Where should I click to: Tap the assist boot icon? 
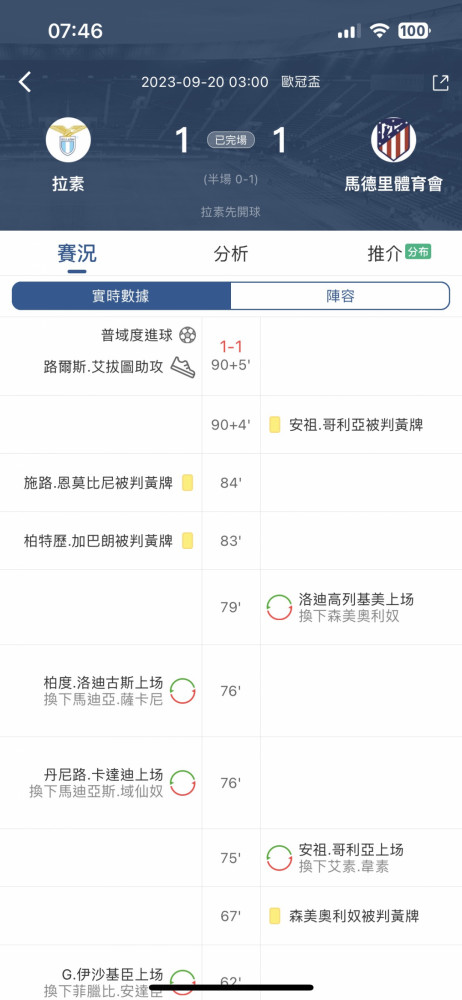click(x=183, y=367)
